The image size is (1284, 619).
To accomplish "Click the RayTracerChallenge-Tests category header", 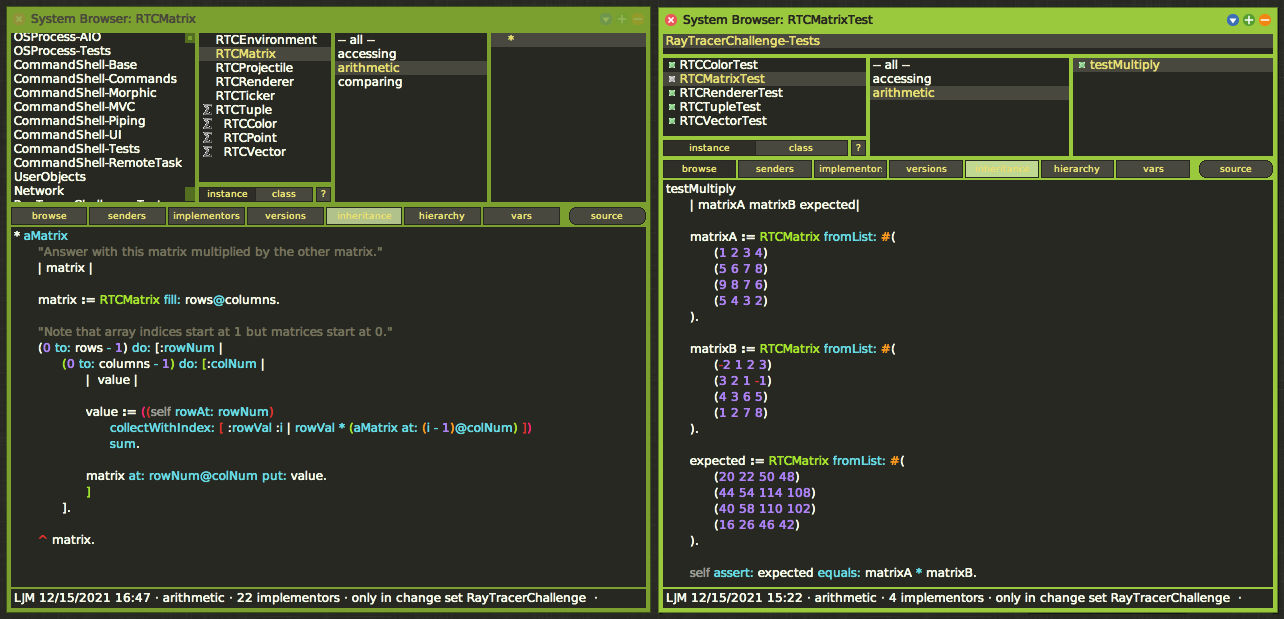I will [x=968, y=41].
